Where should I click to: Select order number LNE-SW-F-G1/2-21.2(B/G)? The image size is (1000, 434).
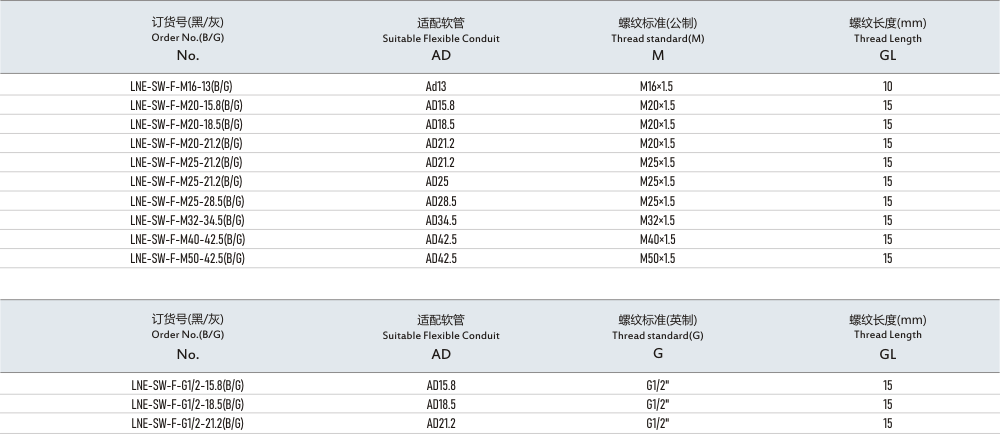tap(187, 423)
